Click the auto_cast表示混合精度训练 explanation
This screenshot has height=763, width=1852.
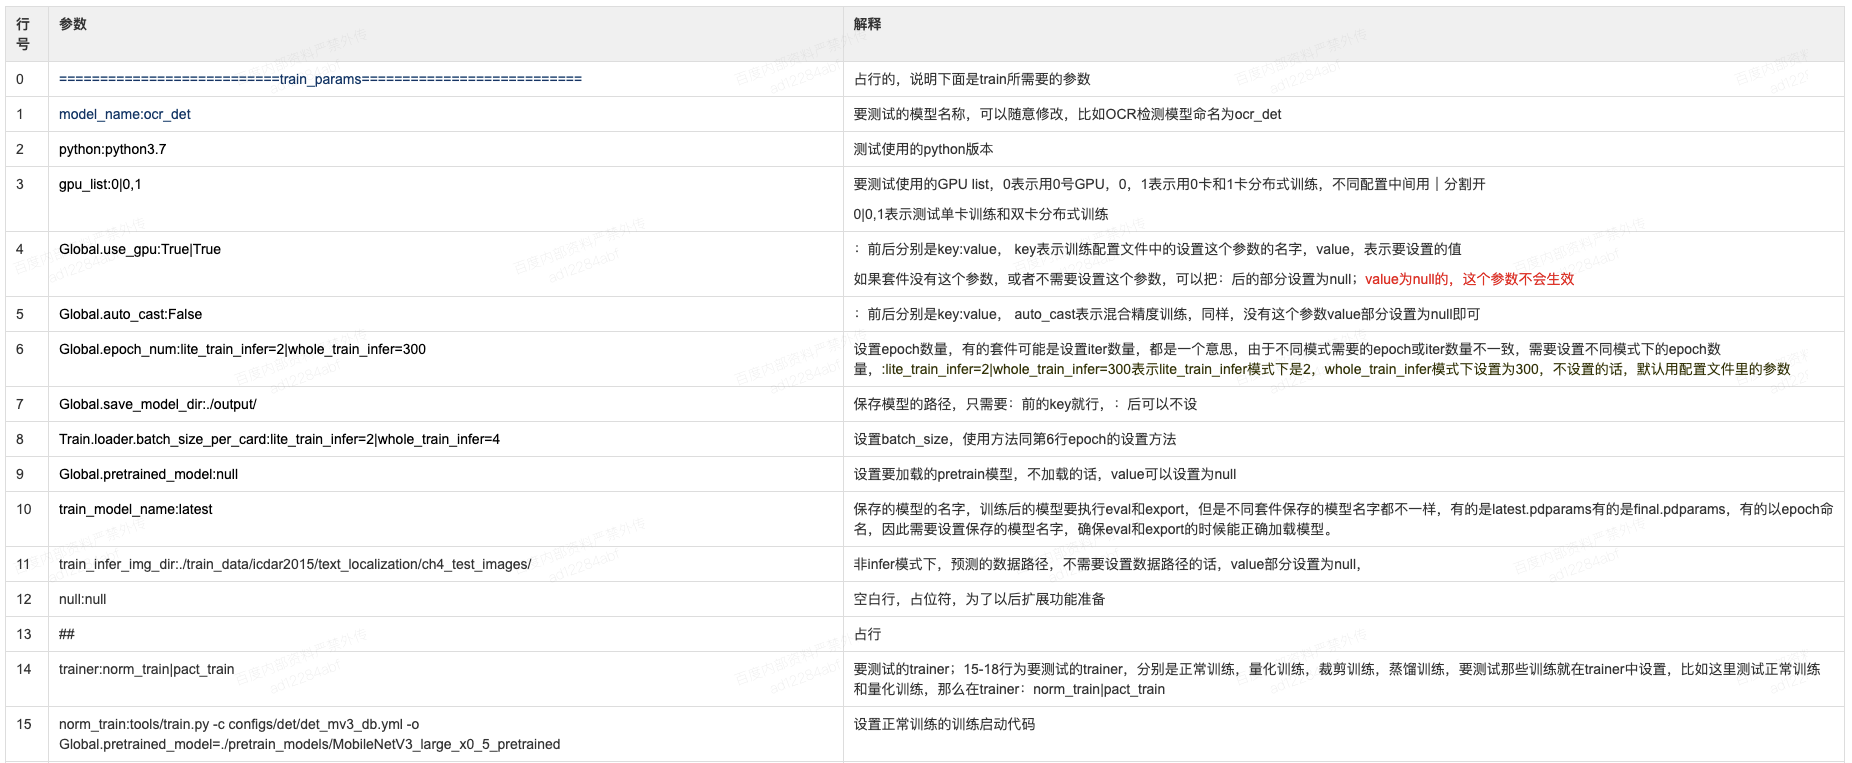pyautogui.click(x=1166, y=314)
